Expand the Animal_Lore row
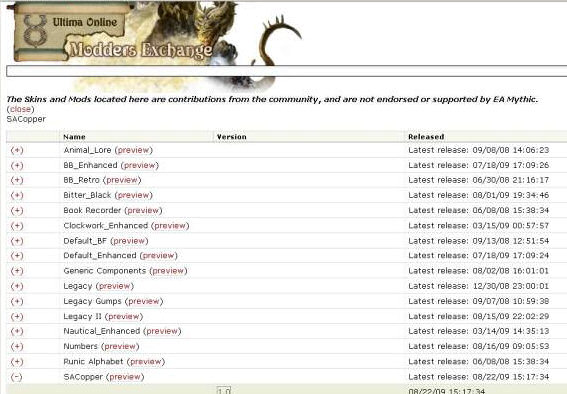The image size is (567, 394). [x=17, y=150]
